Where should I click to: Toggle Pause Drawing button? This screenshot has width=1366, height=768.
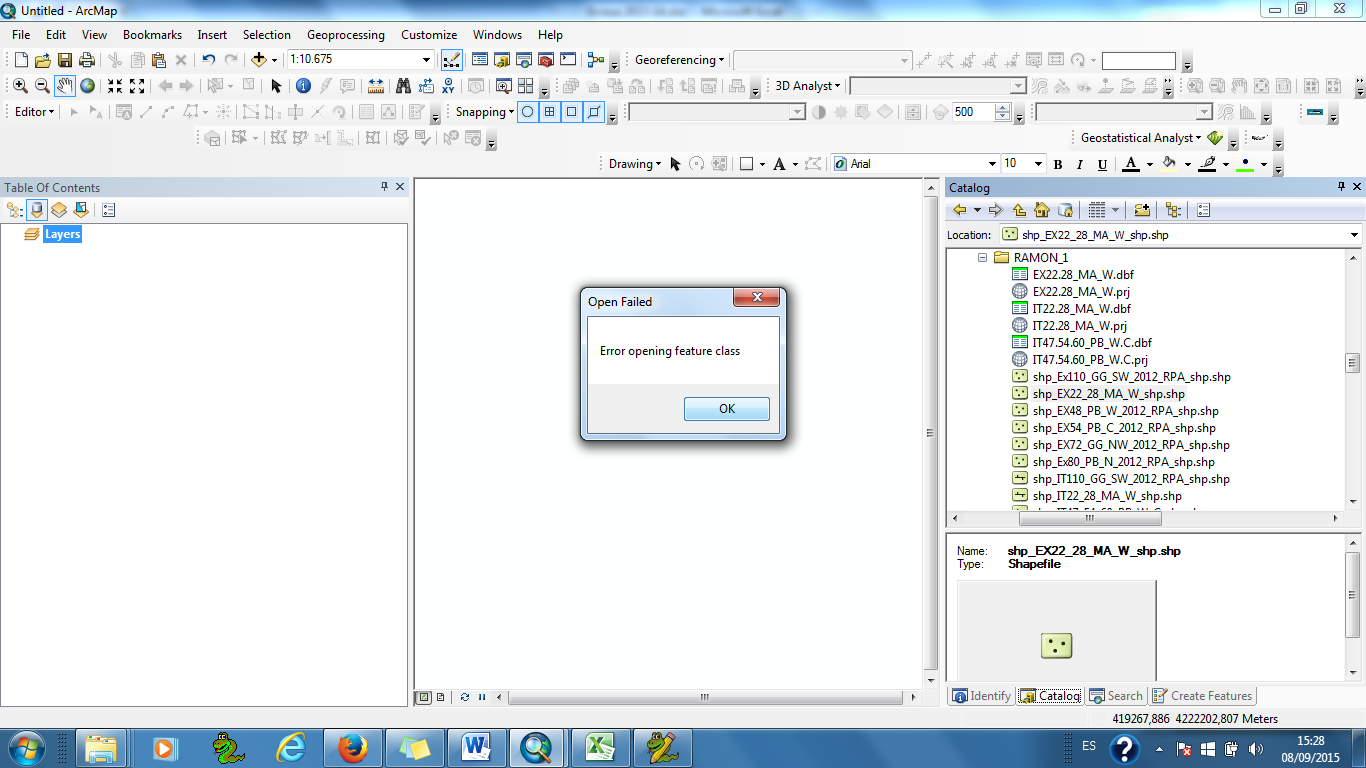(x=481, y=697)
